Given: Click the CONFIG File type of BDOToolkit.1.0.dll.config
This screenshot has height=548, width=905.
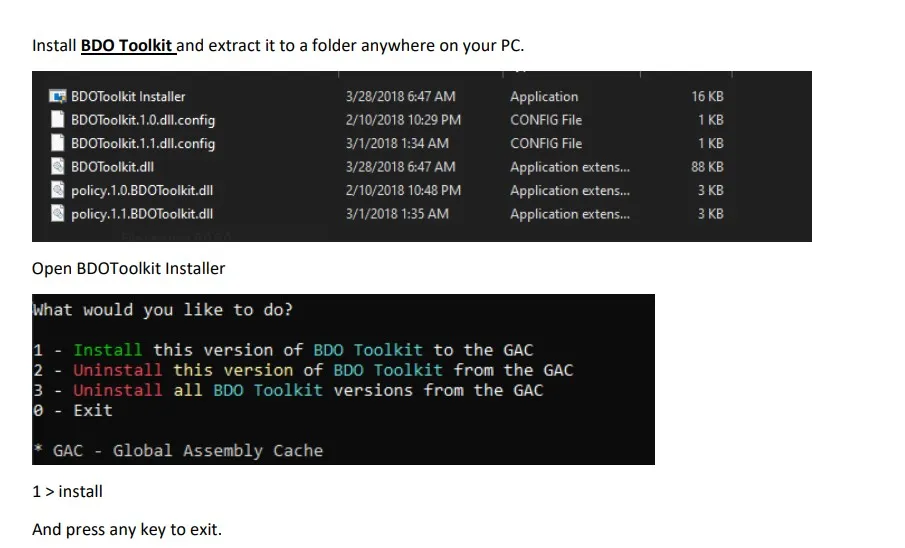Looking at the screenshot, I should coord(546,120).
